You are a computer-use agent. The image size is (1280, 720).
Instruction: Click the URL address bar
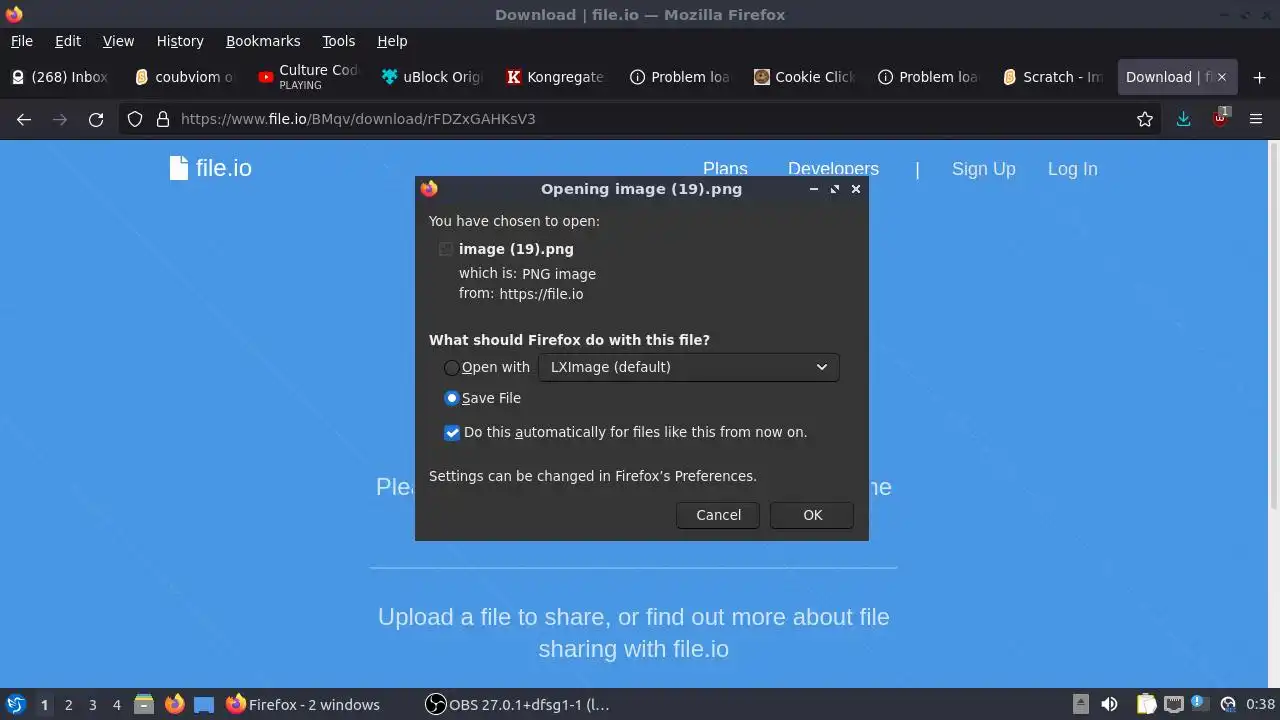pyautogui.click(x=640, y=119)
